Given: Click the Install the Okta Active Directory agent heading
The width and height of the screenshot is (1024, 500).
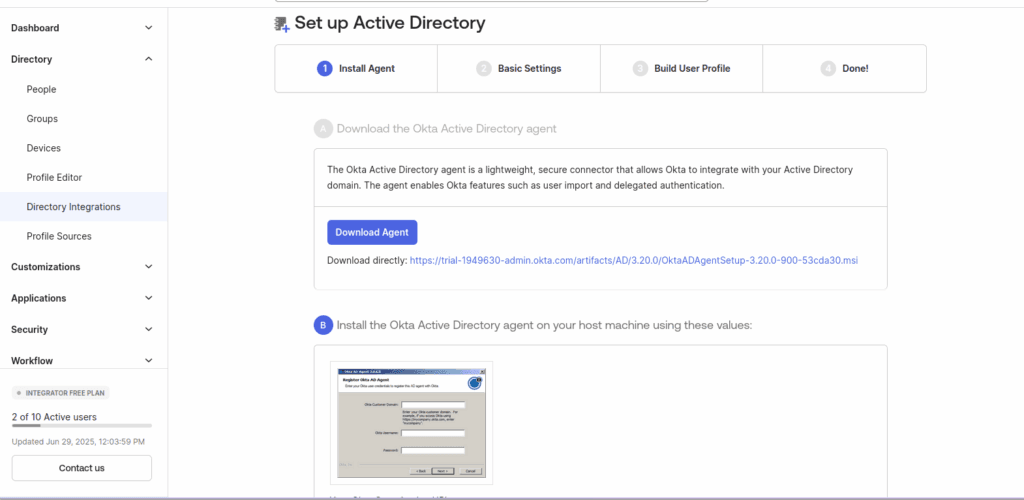Looking at the screenshot, I should click(545, 324).
